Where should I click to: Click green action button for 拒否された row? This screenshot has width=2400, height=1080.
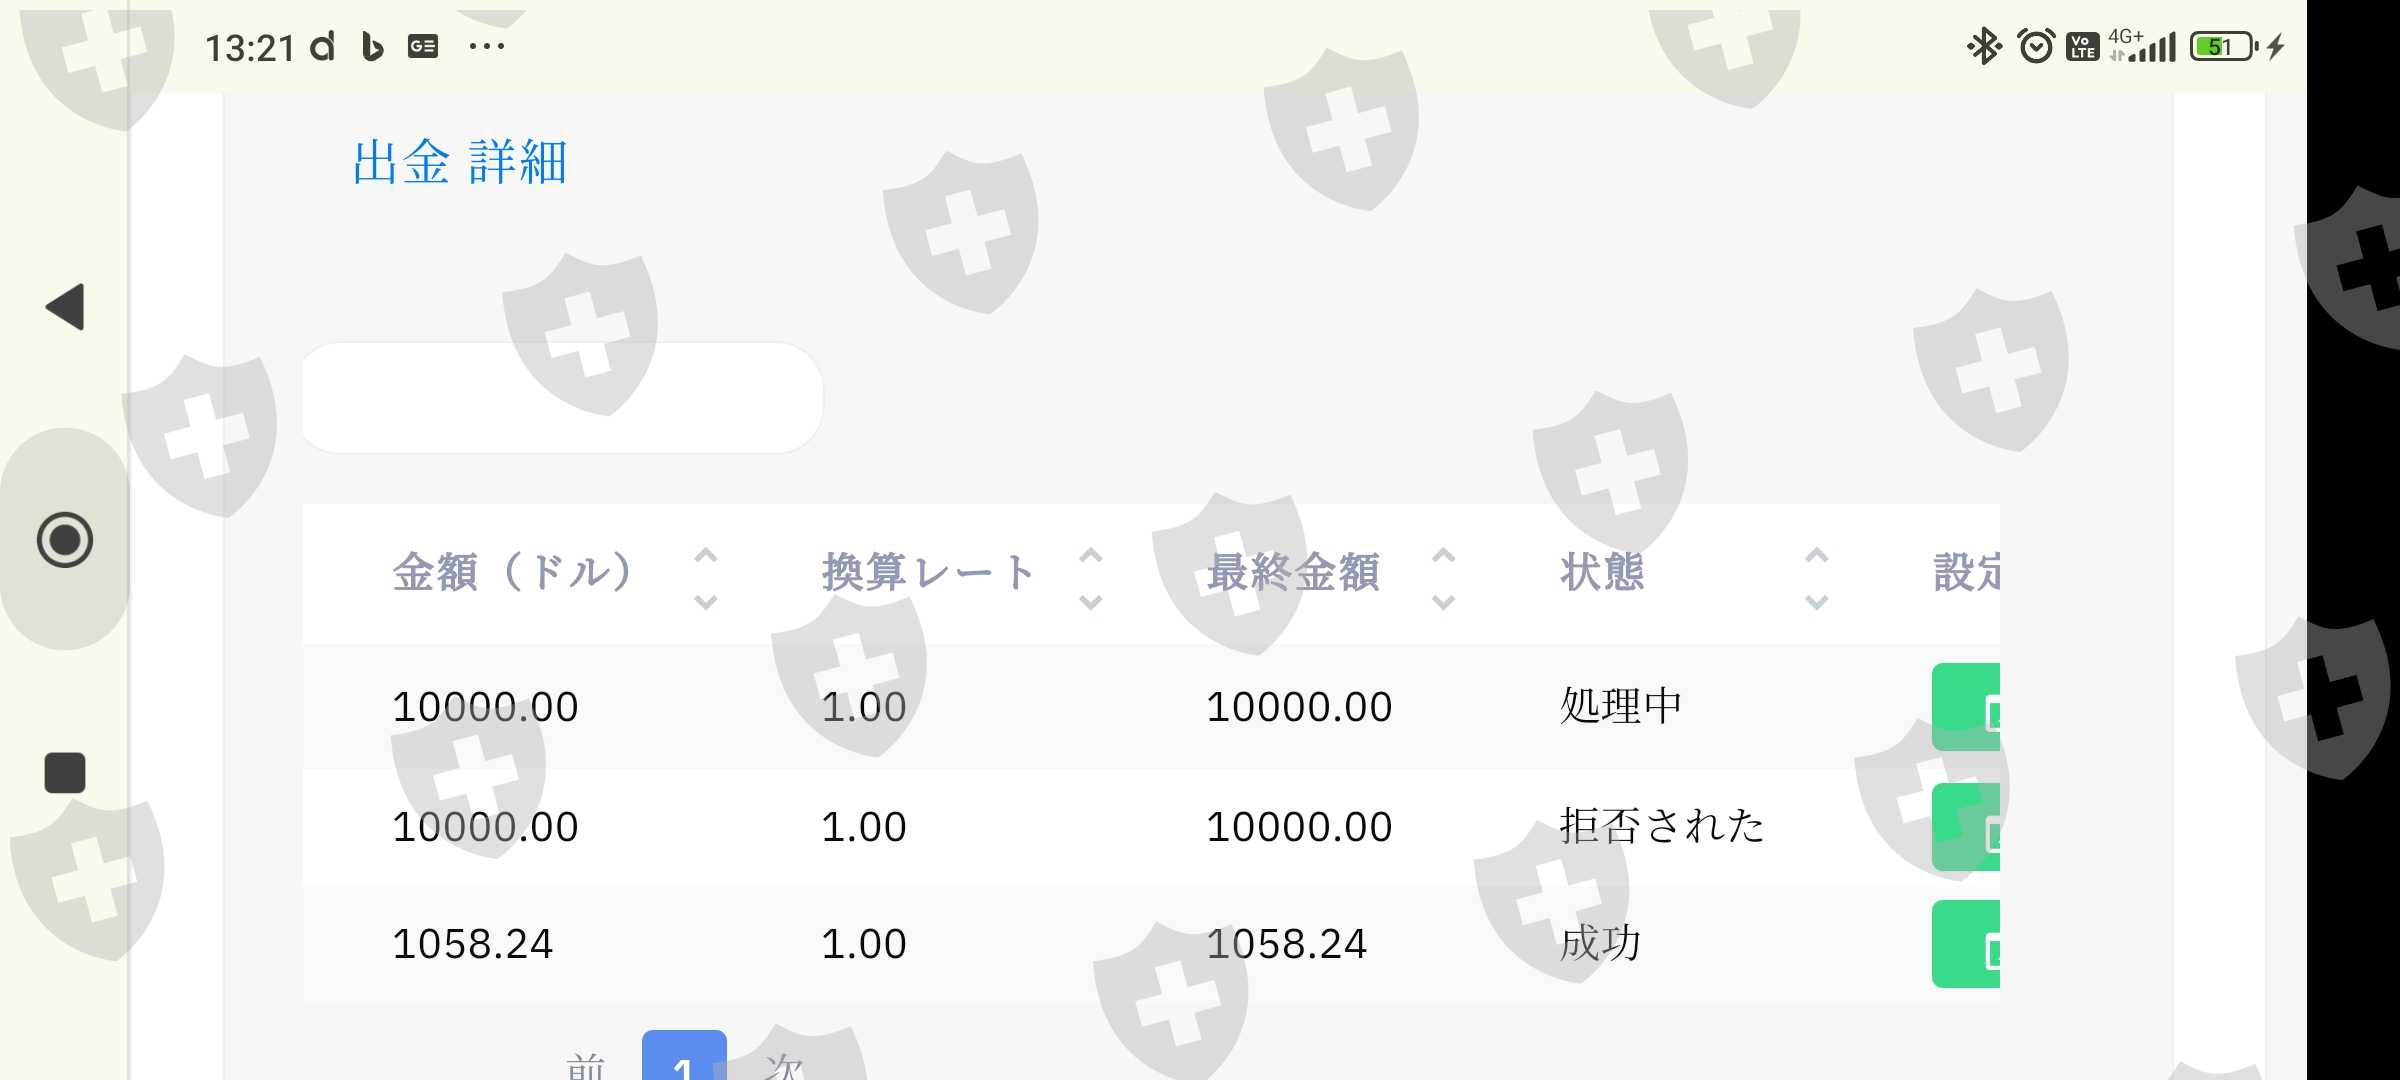coord(1966,827)
